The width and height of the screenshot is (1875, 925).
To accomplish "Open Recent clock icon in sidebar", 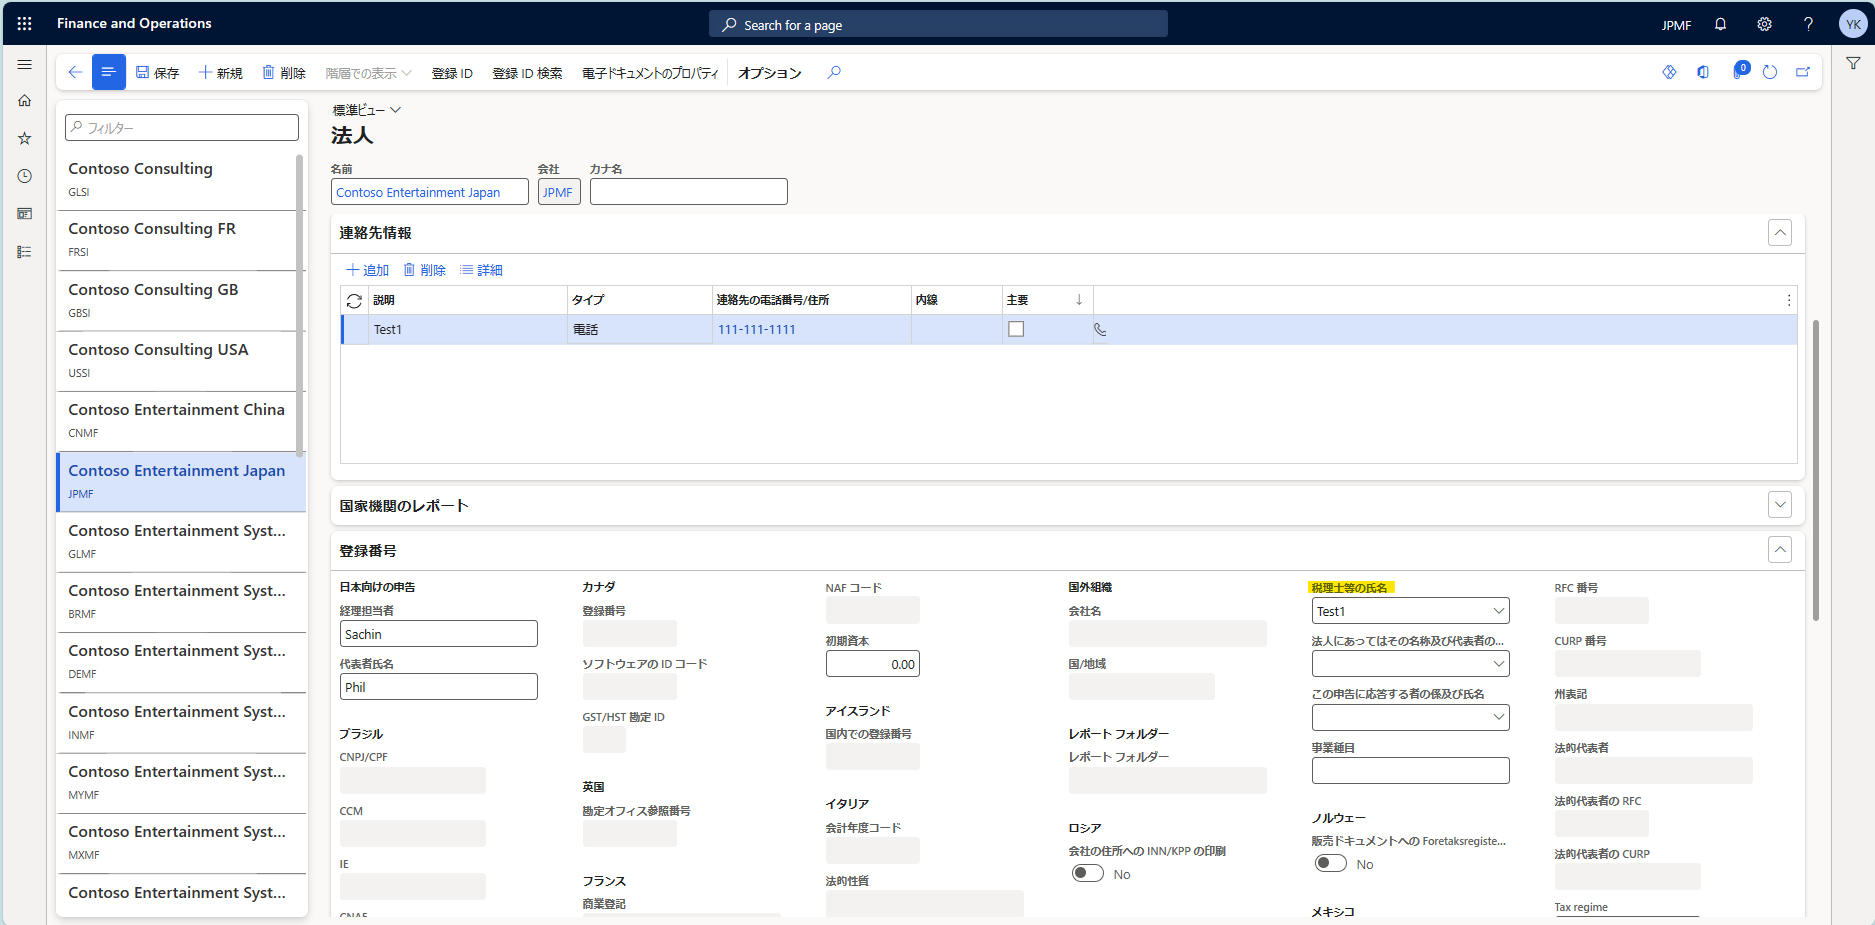I will click(25, 176).
